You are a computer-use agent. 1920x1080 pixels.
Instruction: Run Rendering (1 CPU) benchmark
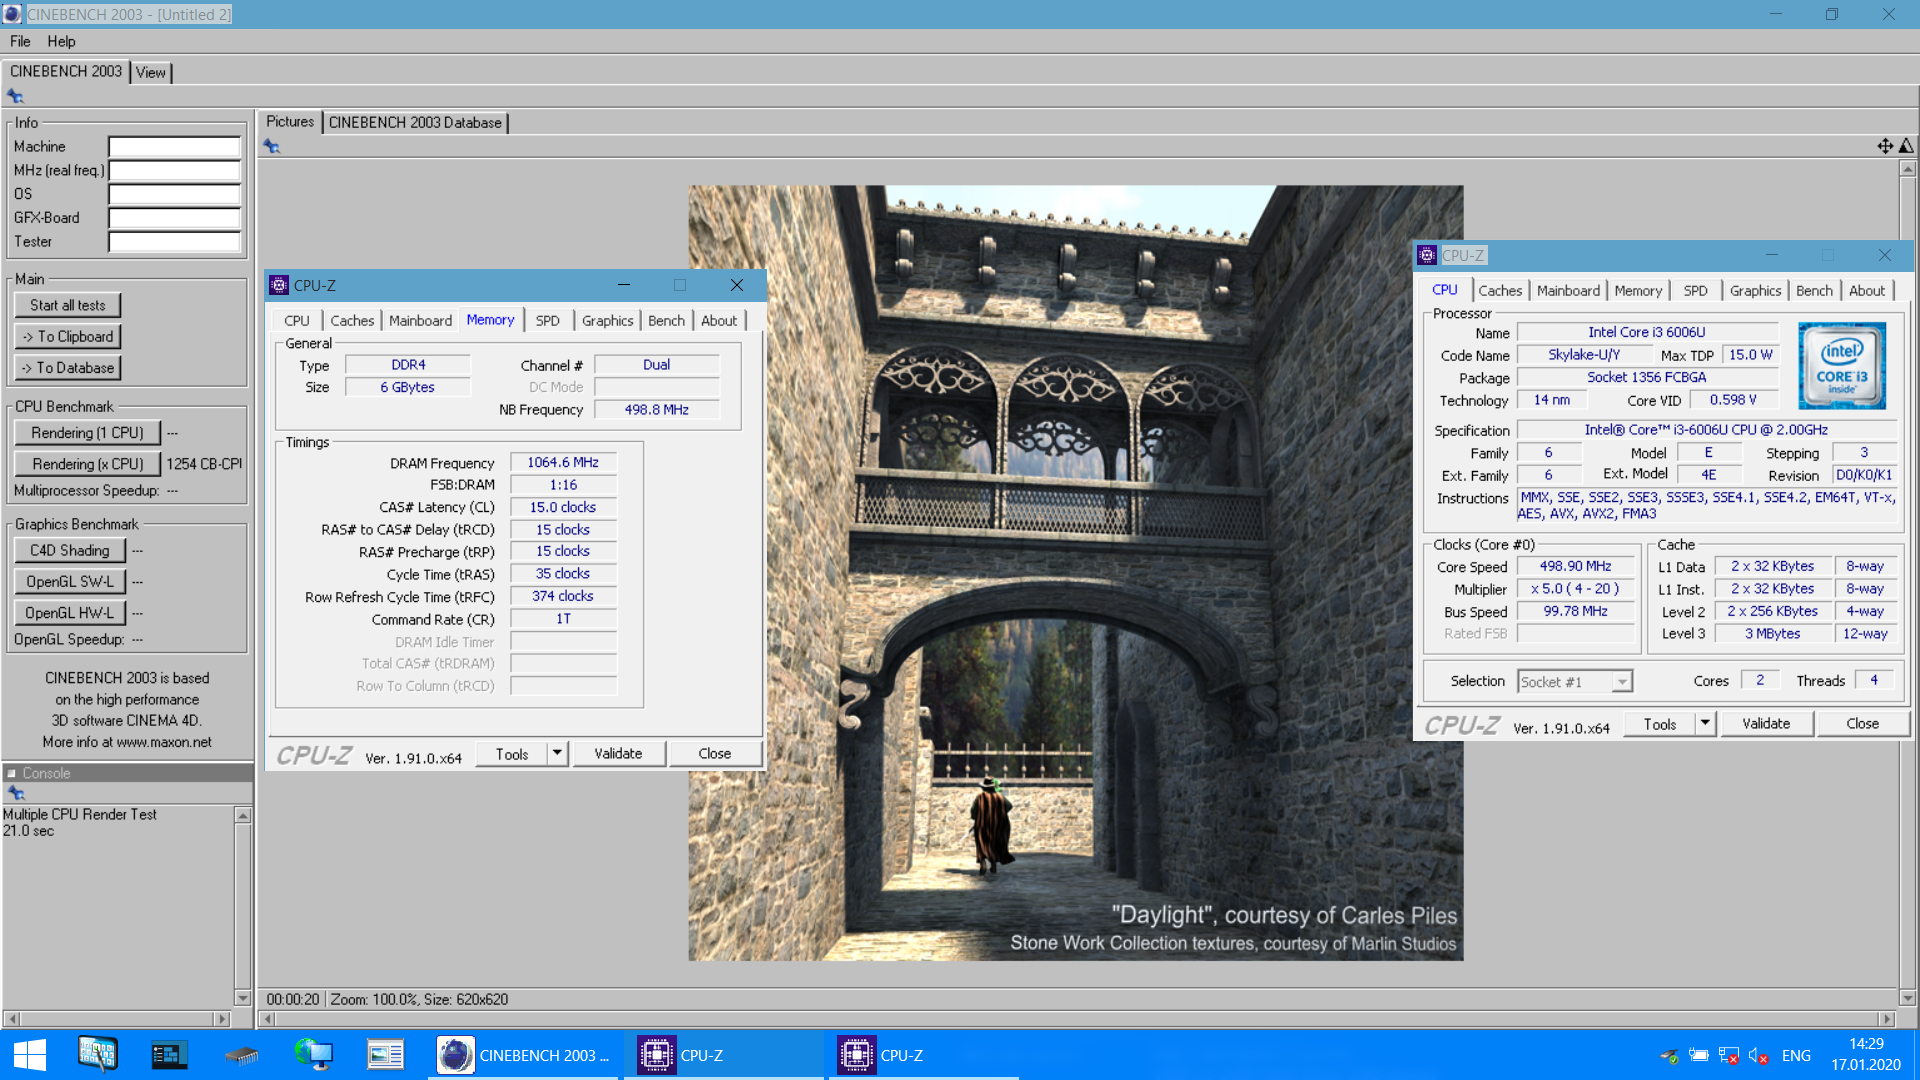point(87,432)
